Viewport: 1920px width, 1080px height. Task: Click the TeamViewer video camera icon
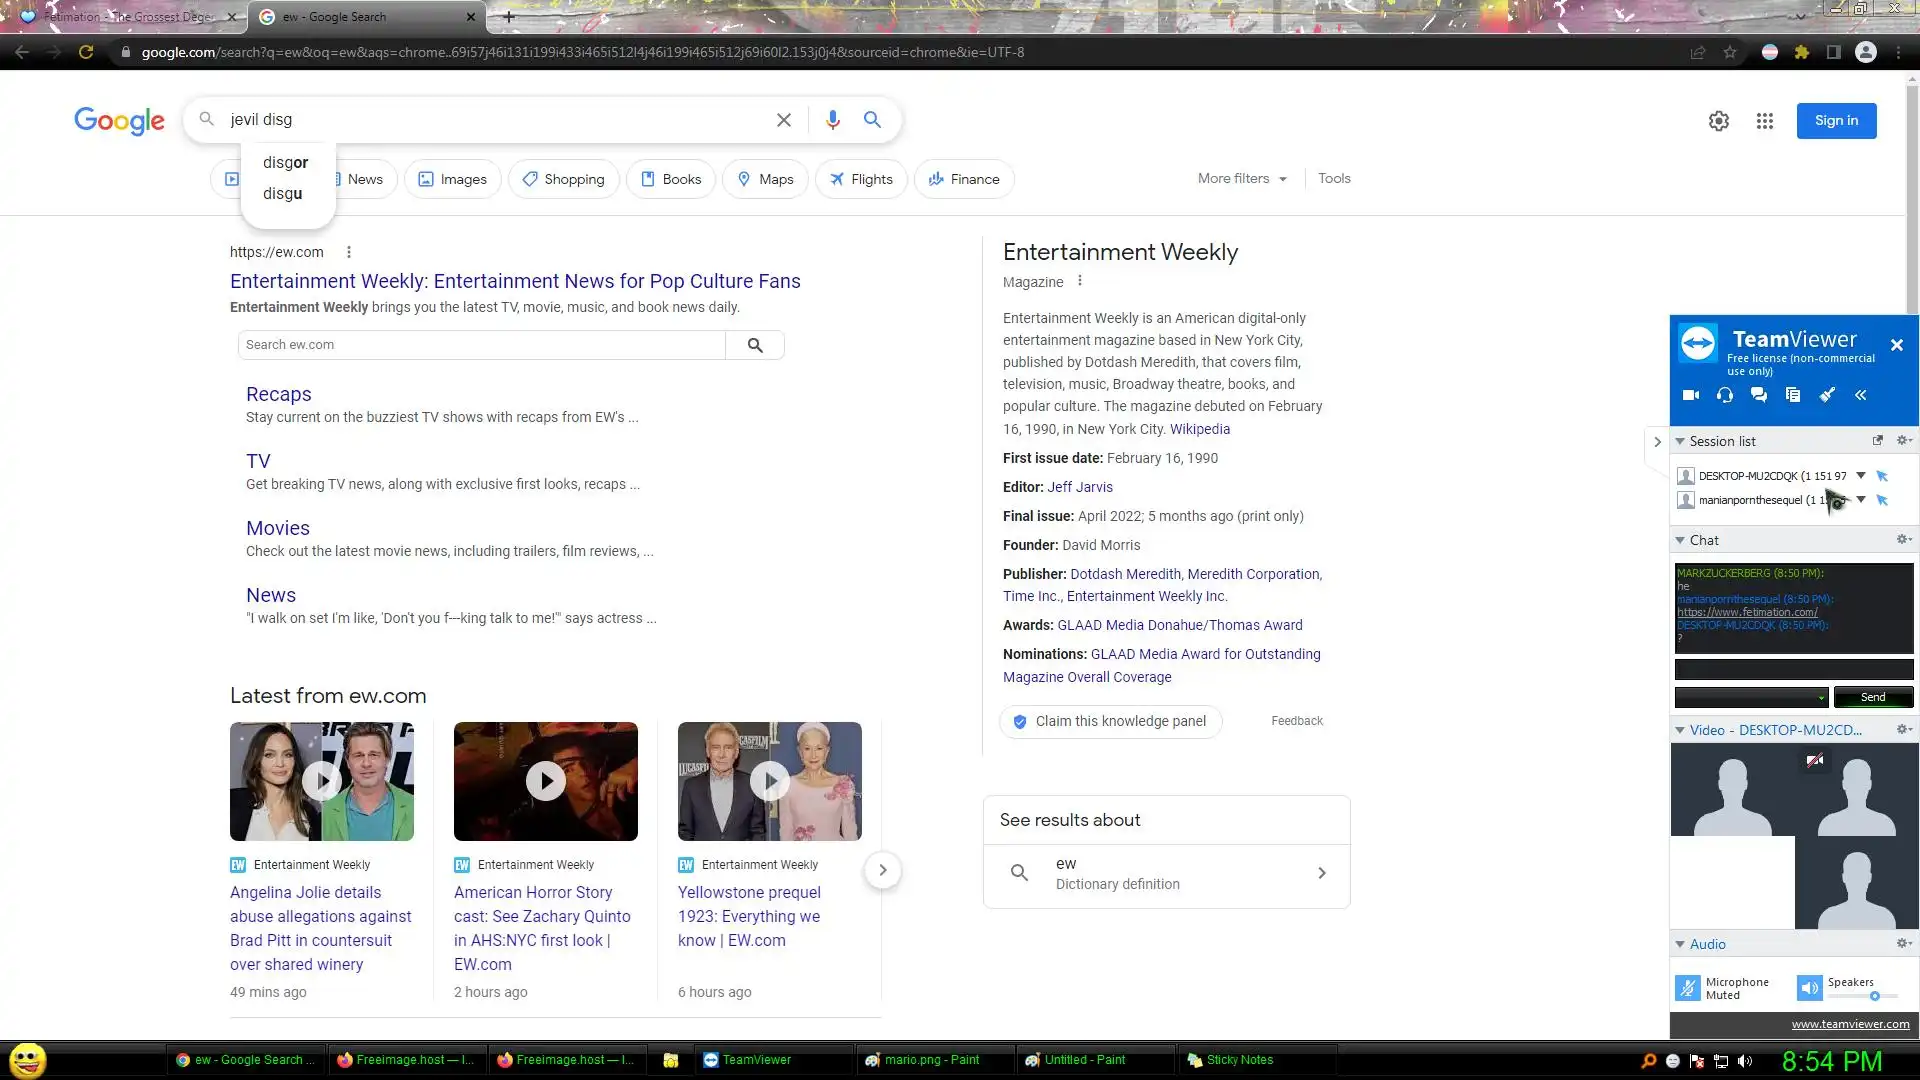(1690, 395)
